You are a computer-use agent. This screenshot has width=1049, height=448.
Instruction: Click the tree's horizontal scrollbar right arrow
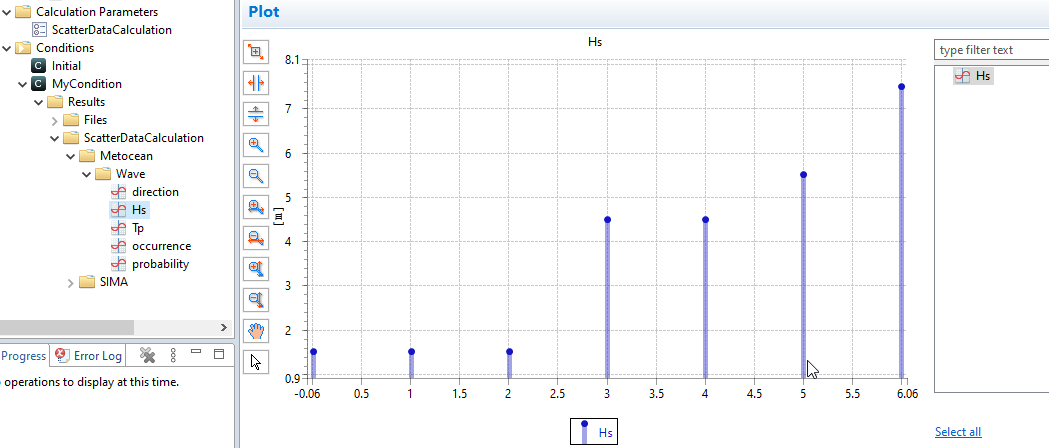[x=223, y=327]
